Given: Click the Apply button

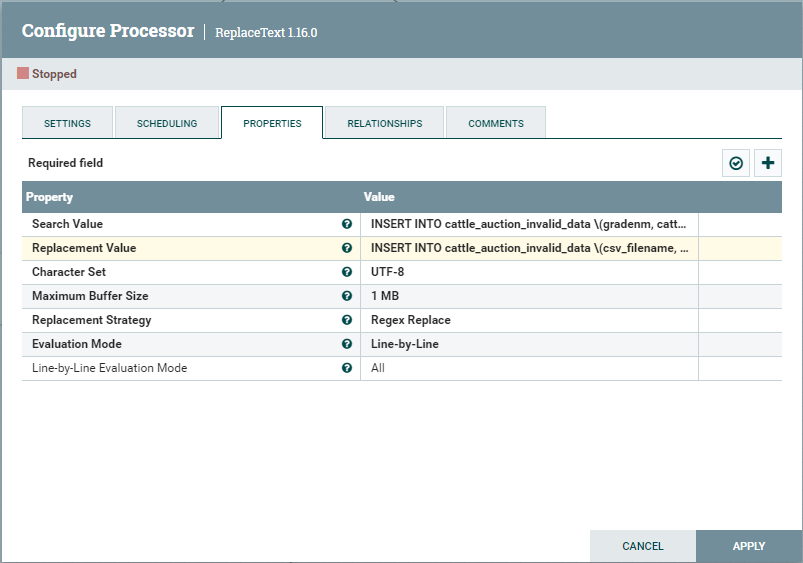Looking at the screenshot, I should coord(749,546).
